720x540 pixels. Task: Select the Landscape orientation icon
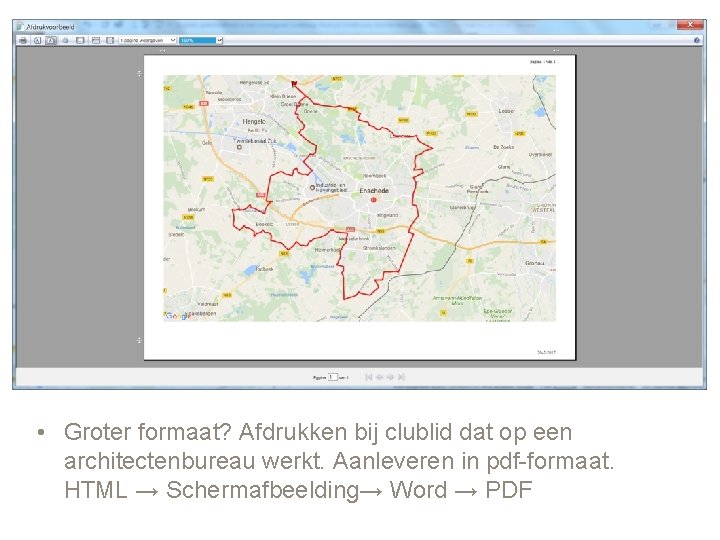pyautogui.click(x=51, y=40)
